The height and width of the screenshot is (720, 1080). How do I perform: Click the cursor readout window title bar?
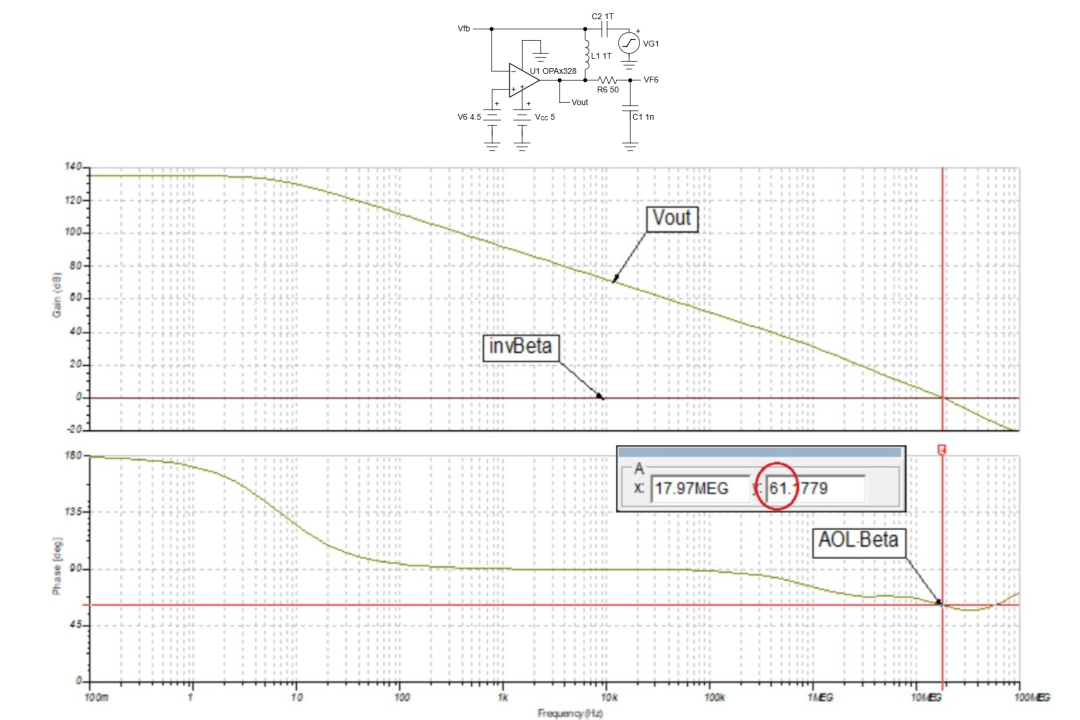760,452
